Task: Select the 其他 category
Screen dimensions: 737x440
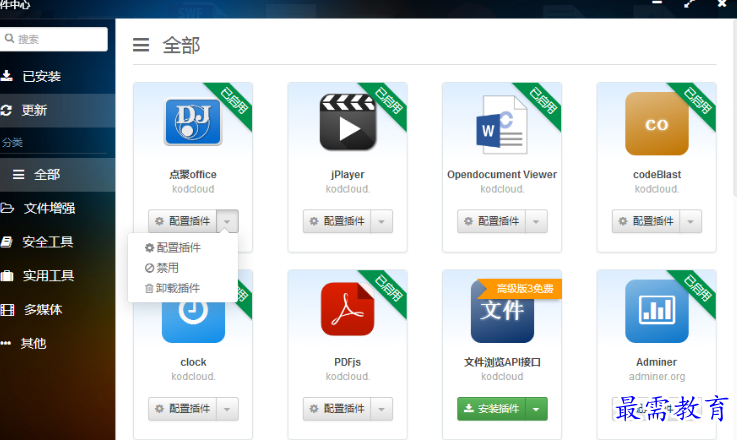Action: (x=57, y=344)
